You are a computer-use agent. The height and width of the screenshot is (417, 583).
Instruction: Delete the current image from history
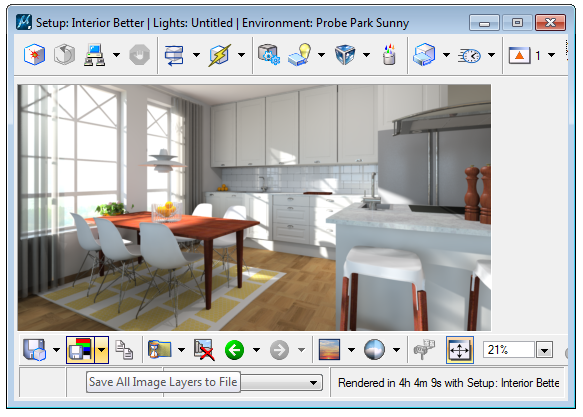pyautogui.click(x=204, y=350)
